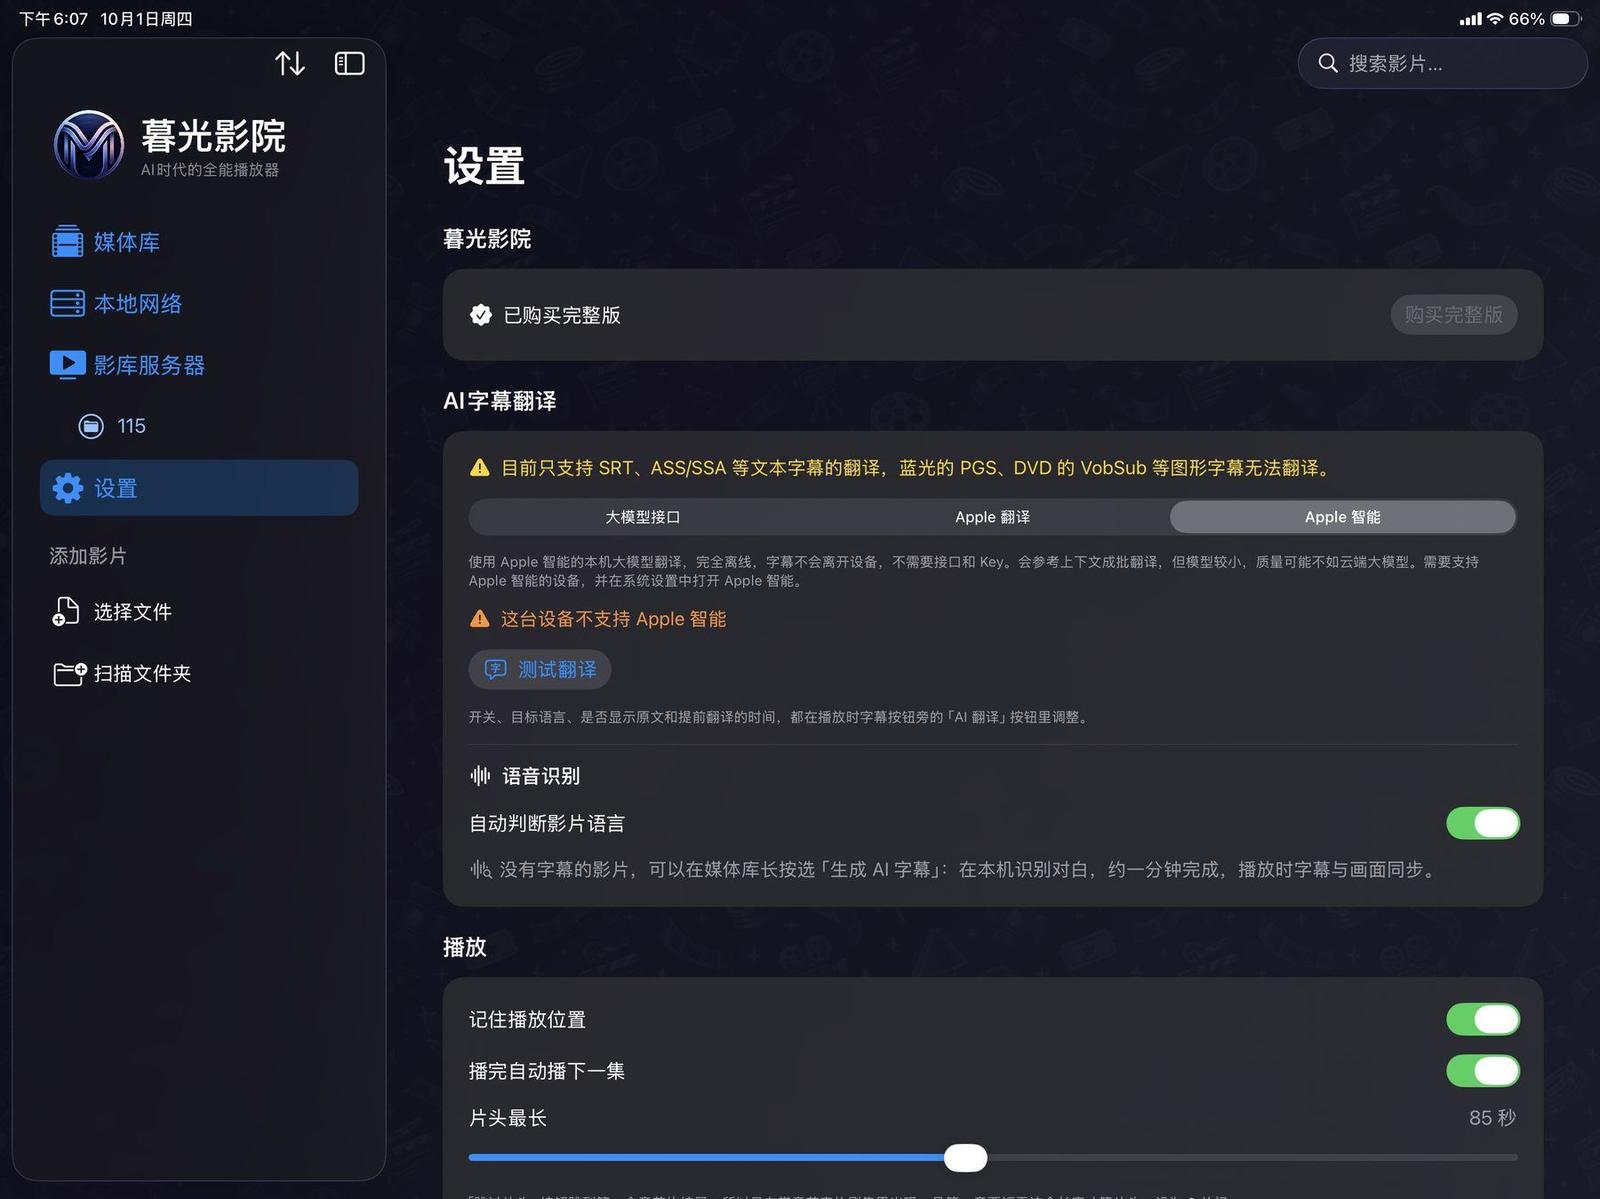The width and height of the screenshot is (1600, 1199).
Task: Tap the sort arrows icon in sidebar
Action: tap(290, 64)
